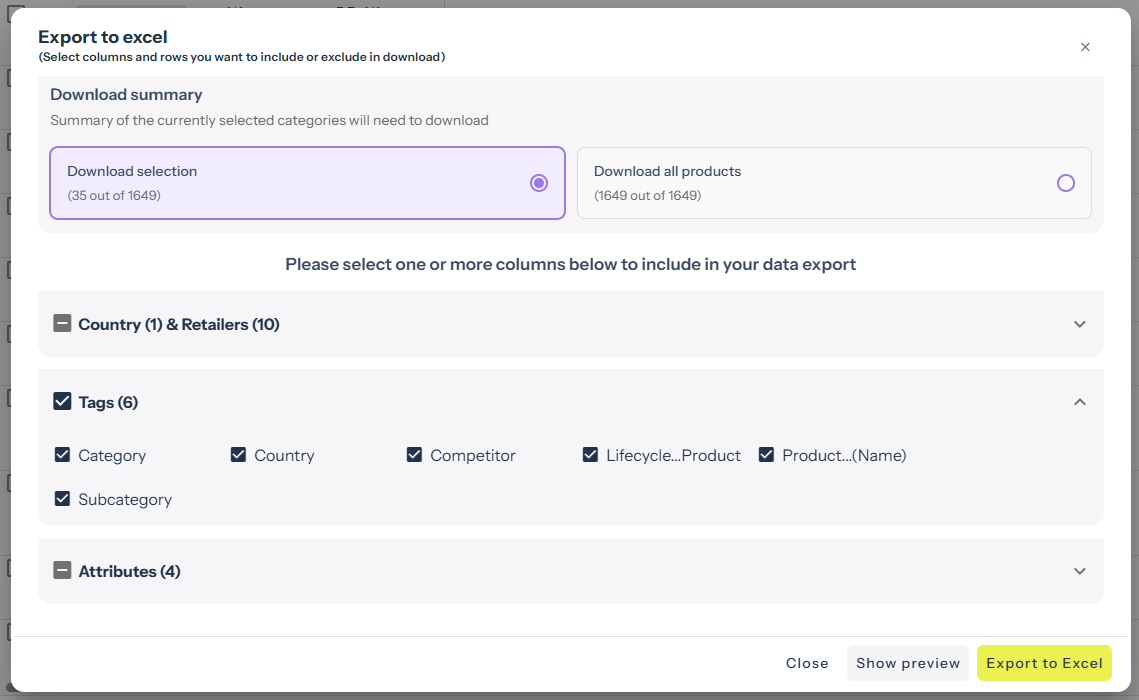Select the Download selection radio button
The image size is (1139, 700).
click(539, 183)
